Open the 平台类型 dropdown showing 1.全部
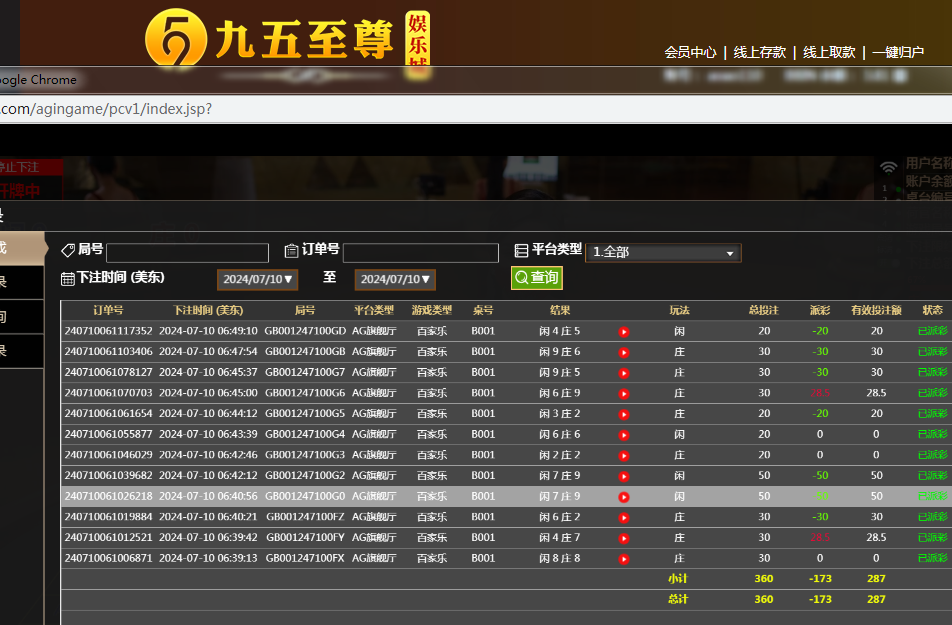Image resolution: width=952 pixels, height=625 pixels. pos(663,253)
